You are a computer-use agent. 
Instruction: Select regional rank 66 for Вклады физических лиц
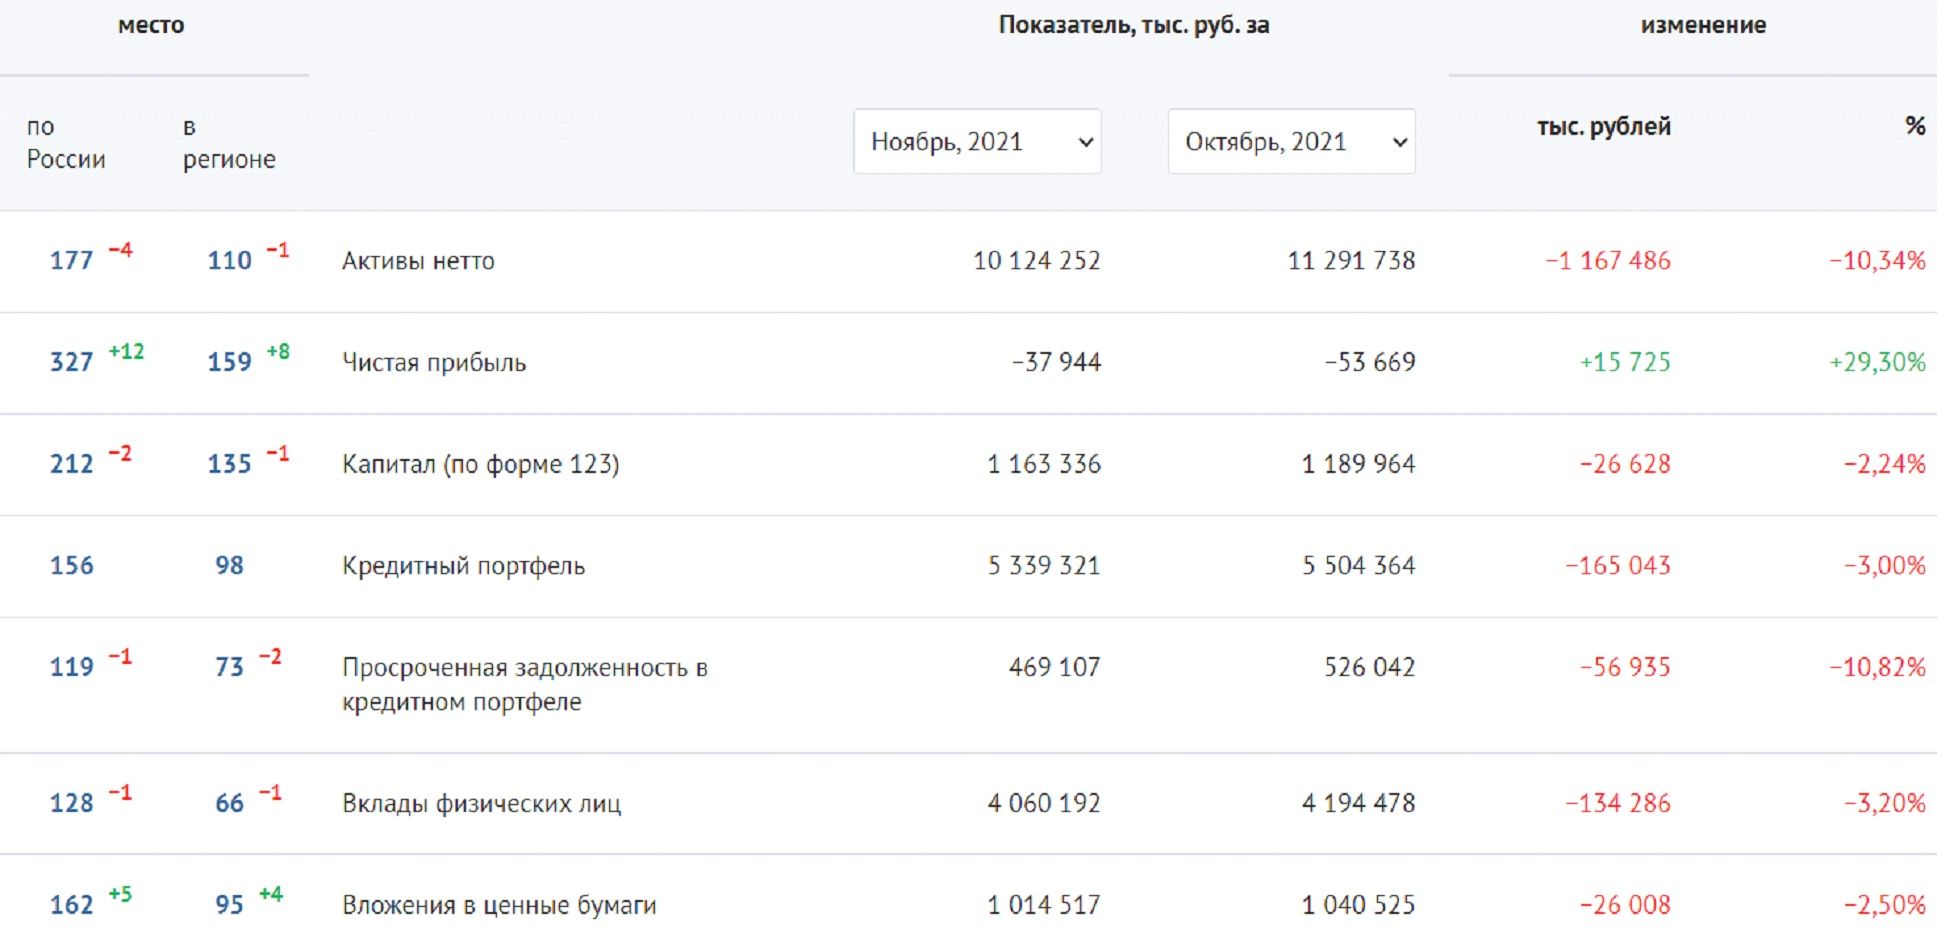[x=229, y=803]
